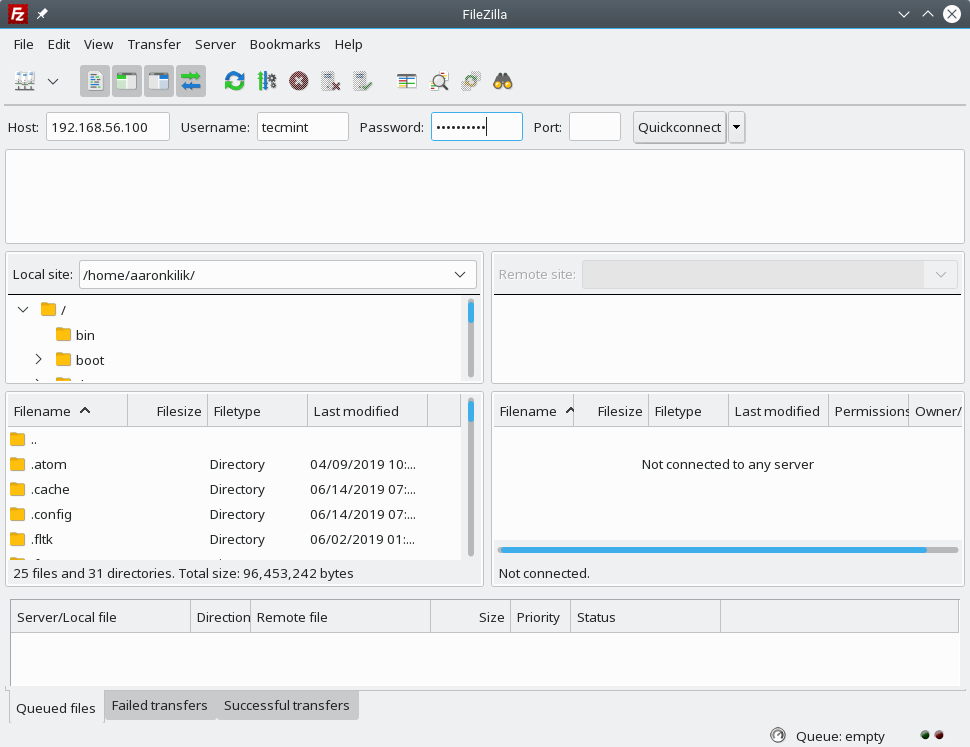Screen dimensions: 970x747
Task: Toggle directory comparison icon
Action: point(439,81)
